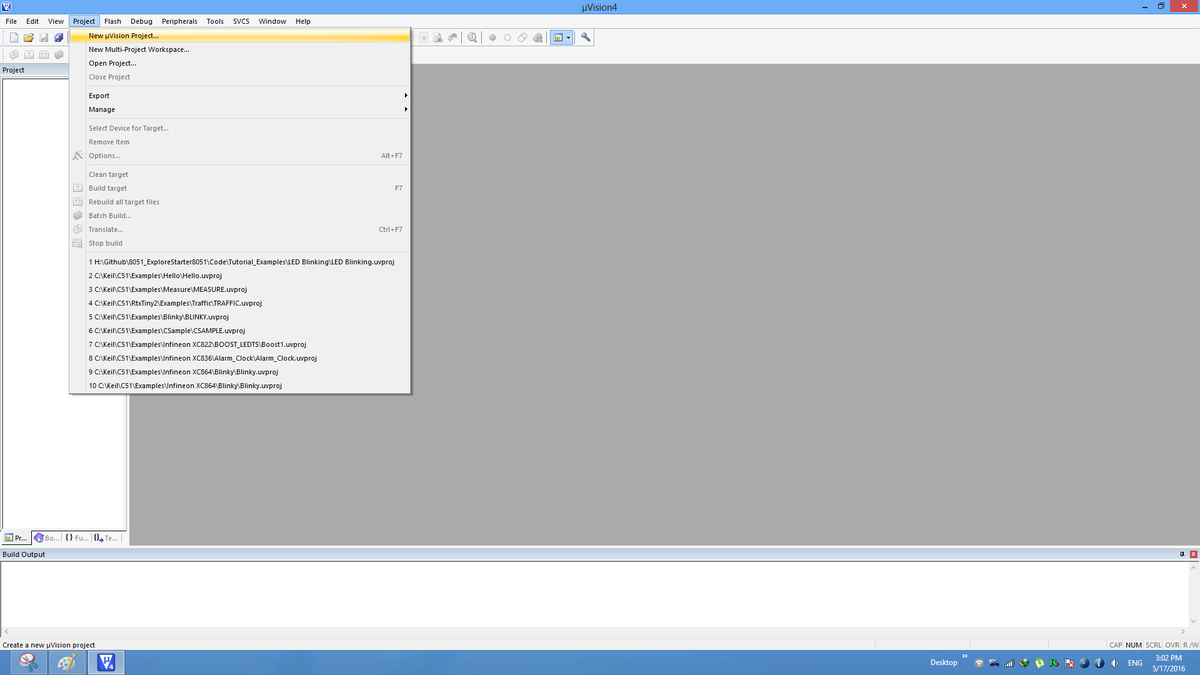The width and height of the screenshot is (1200, 675).
Task: Expand the Manage submenu
Action: 240,109
